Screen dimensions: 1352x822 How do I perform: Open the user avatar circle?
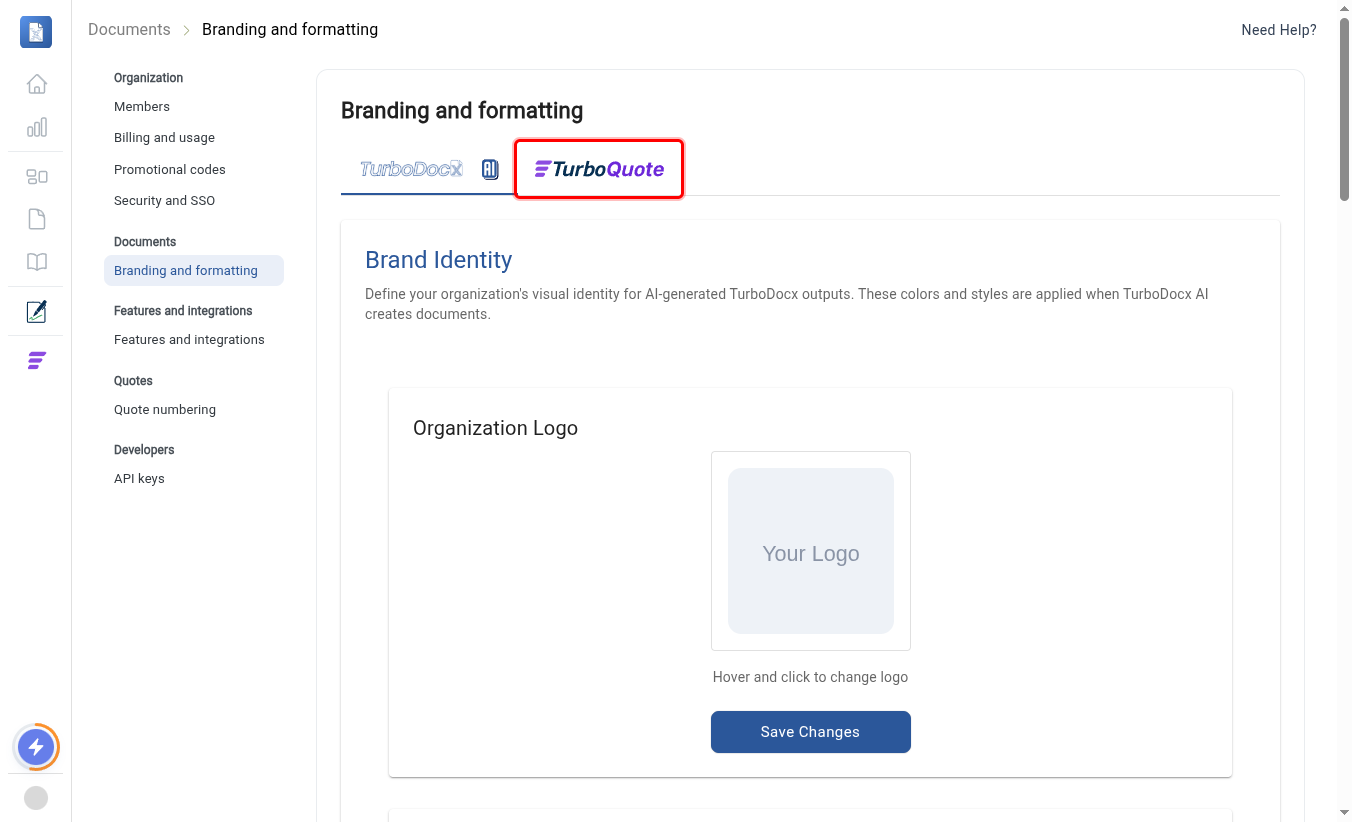pos(36,798)
